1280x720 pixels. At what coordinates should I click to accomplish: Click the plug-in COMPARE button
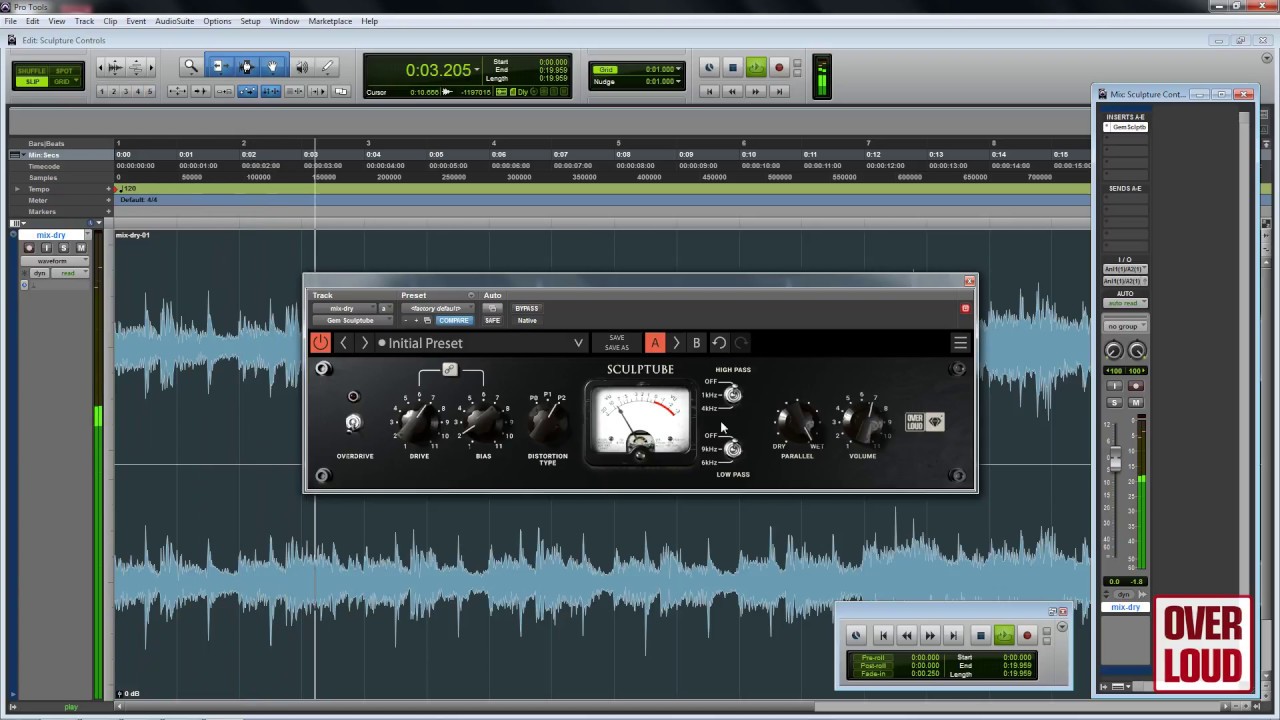453,320
